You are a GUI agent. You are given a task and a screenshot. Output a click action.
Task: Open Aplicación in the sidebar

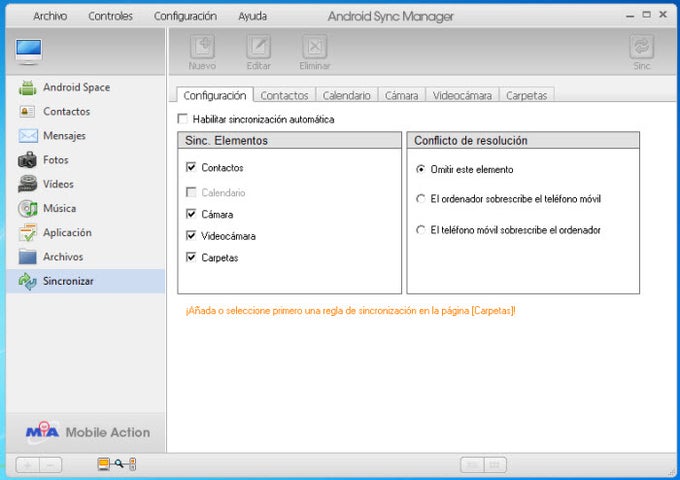point(85,233)
